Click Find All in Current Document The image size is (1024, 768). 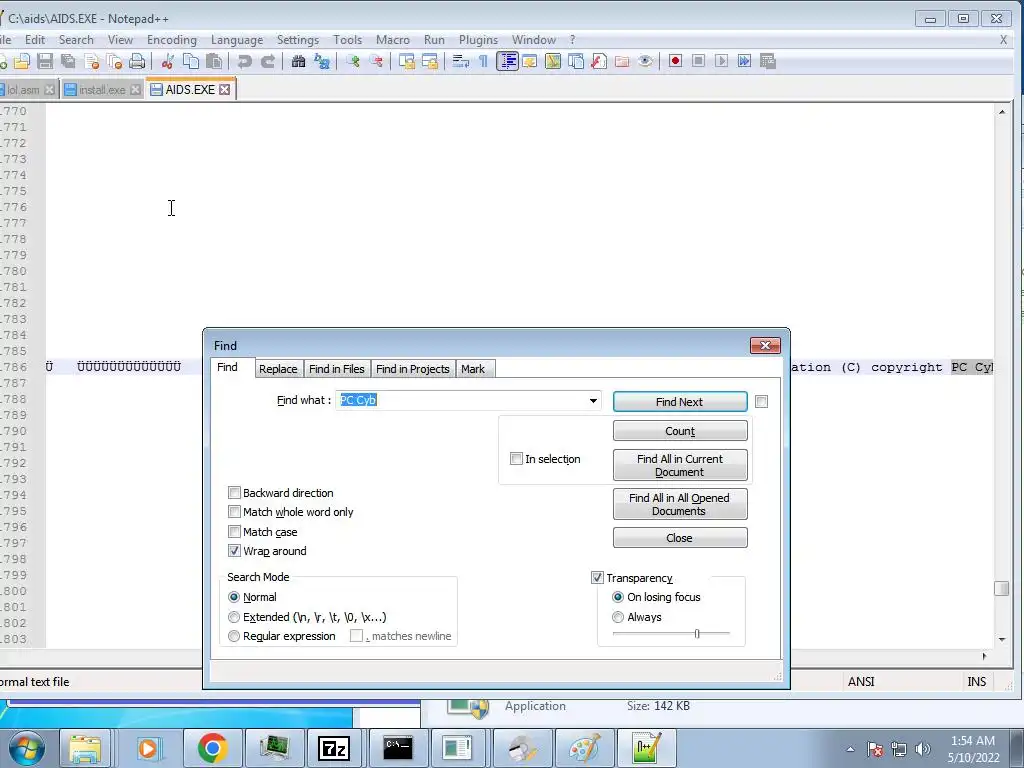point(680,465)
